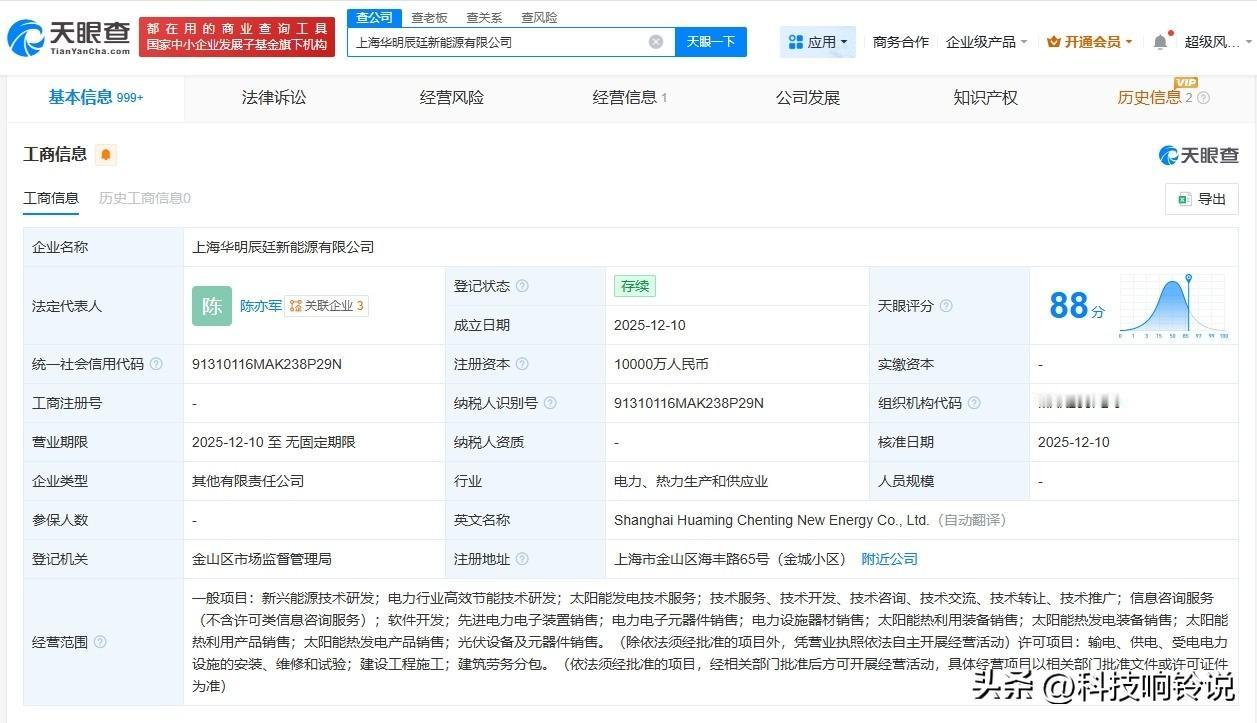Viewport: 1257px width, 723px height.
Task: Click the 导出 export button
Action: 1202,199
